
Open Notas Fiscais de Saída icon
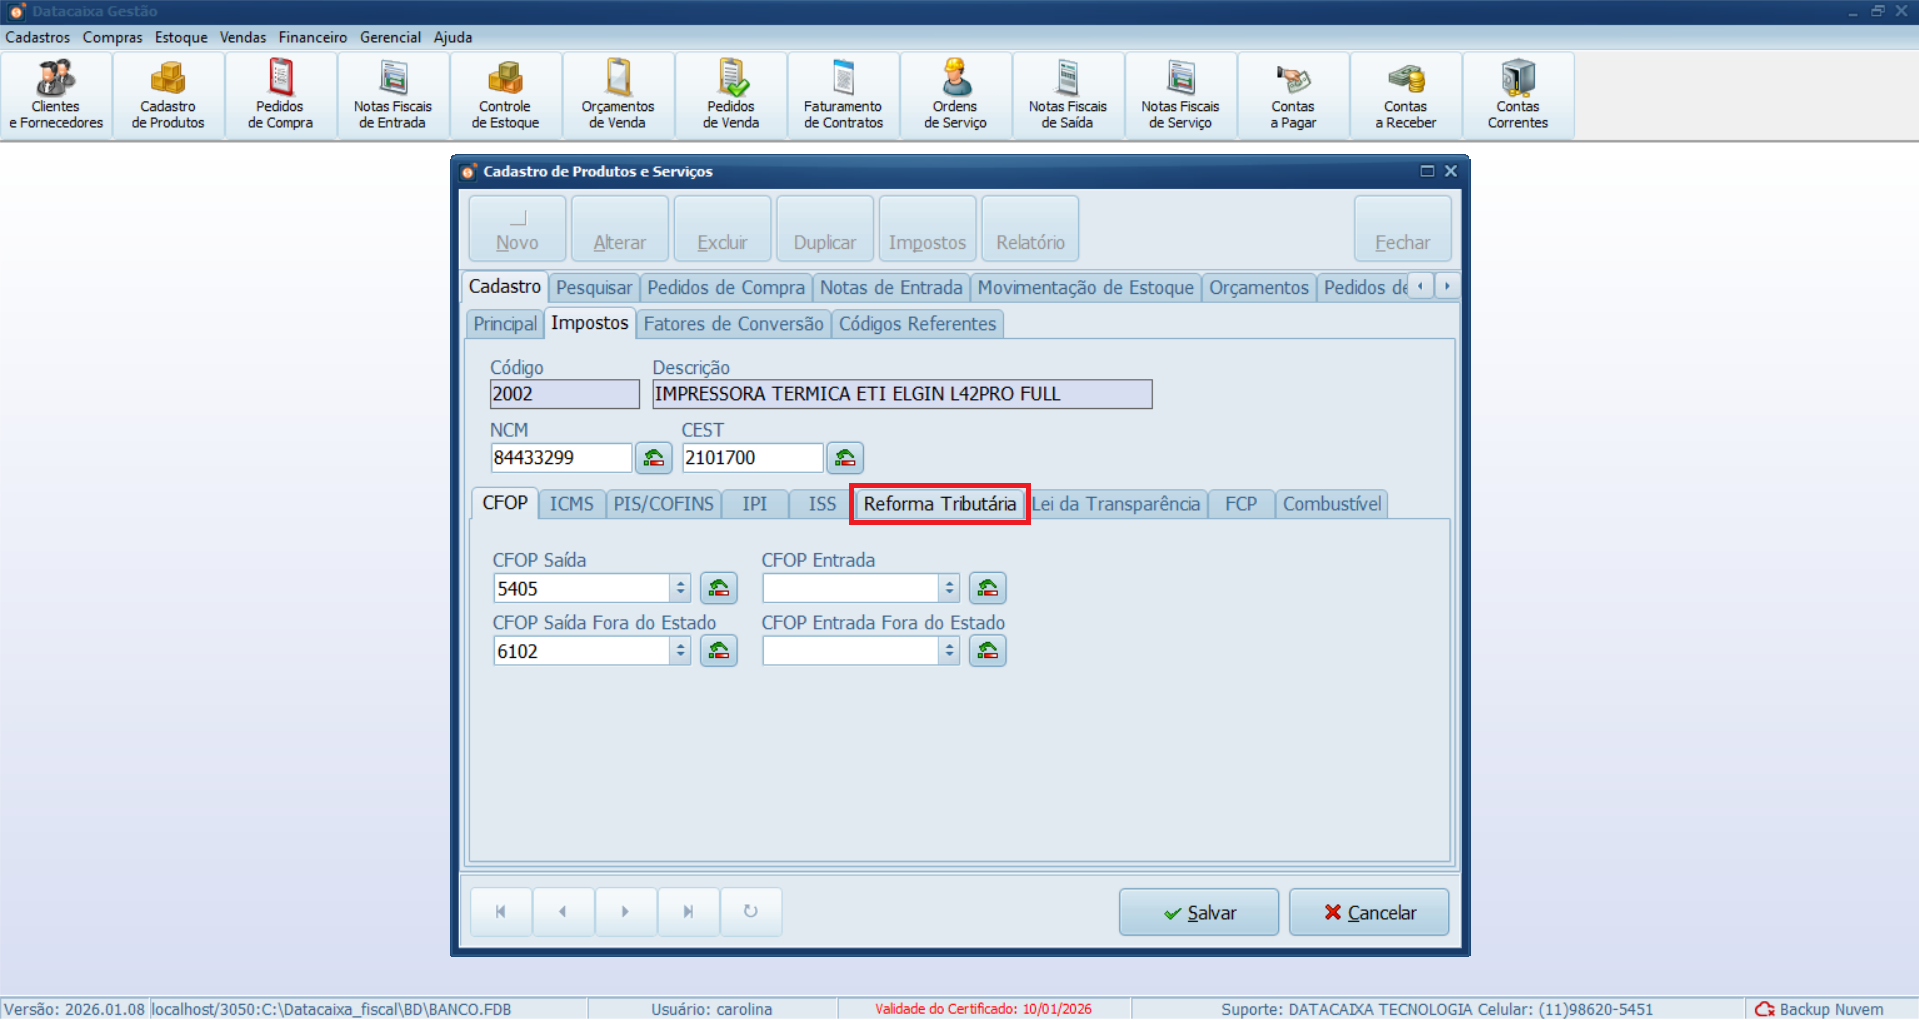(1067, 96)
